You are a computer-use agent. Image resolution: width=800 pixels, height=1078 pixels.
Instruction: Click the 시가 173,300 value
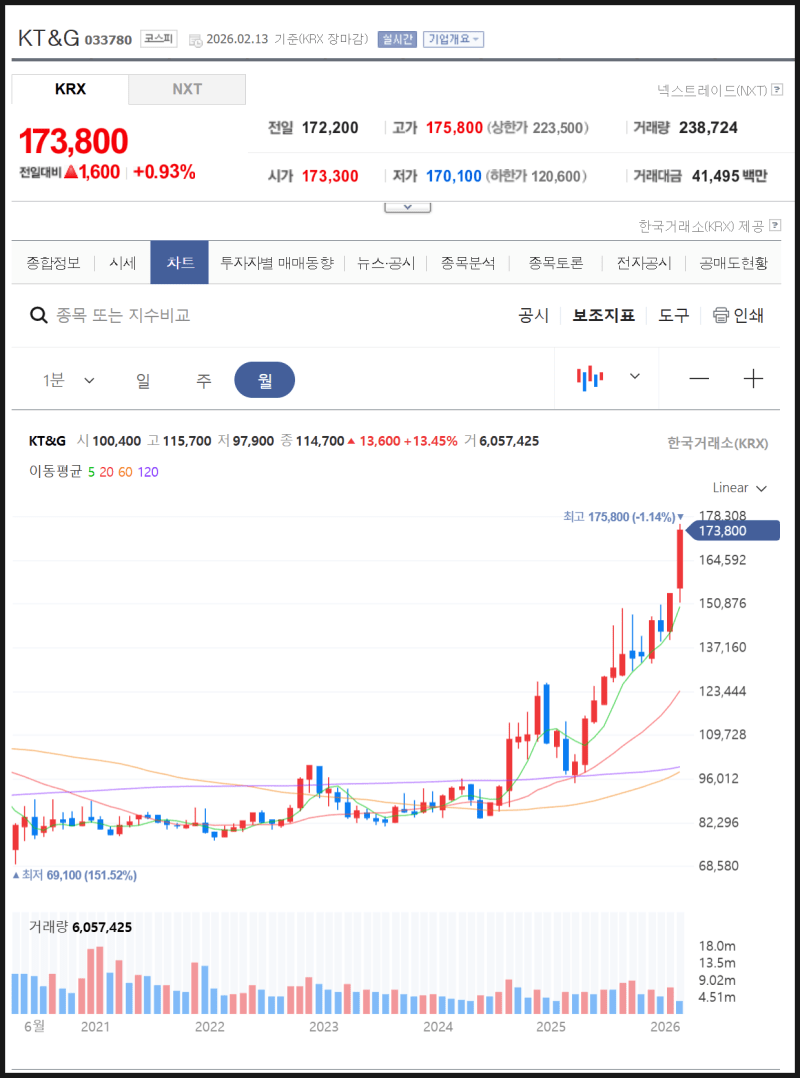pyautogui.click(x=330, y=176)
